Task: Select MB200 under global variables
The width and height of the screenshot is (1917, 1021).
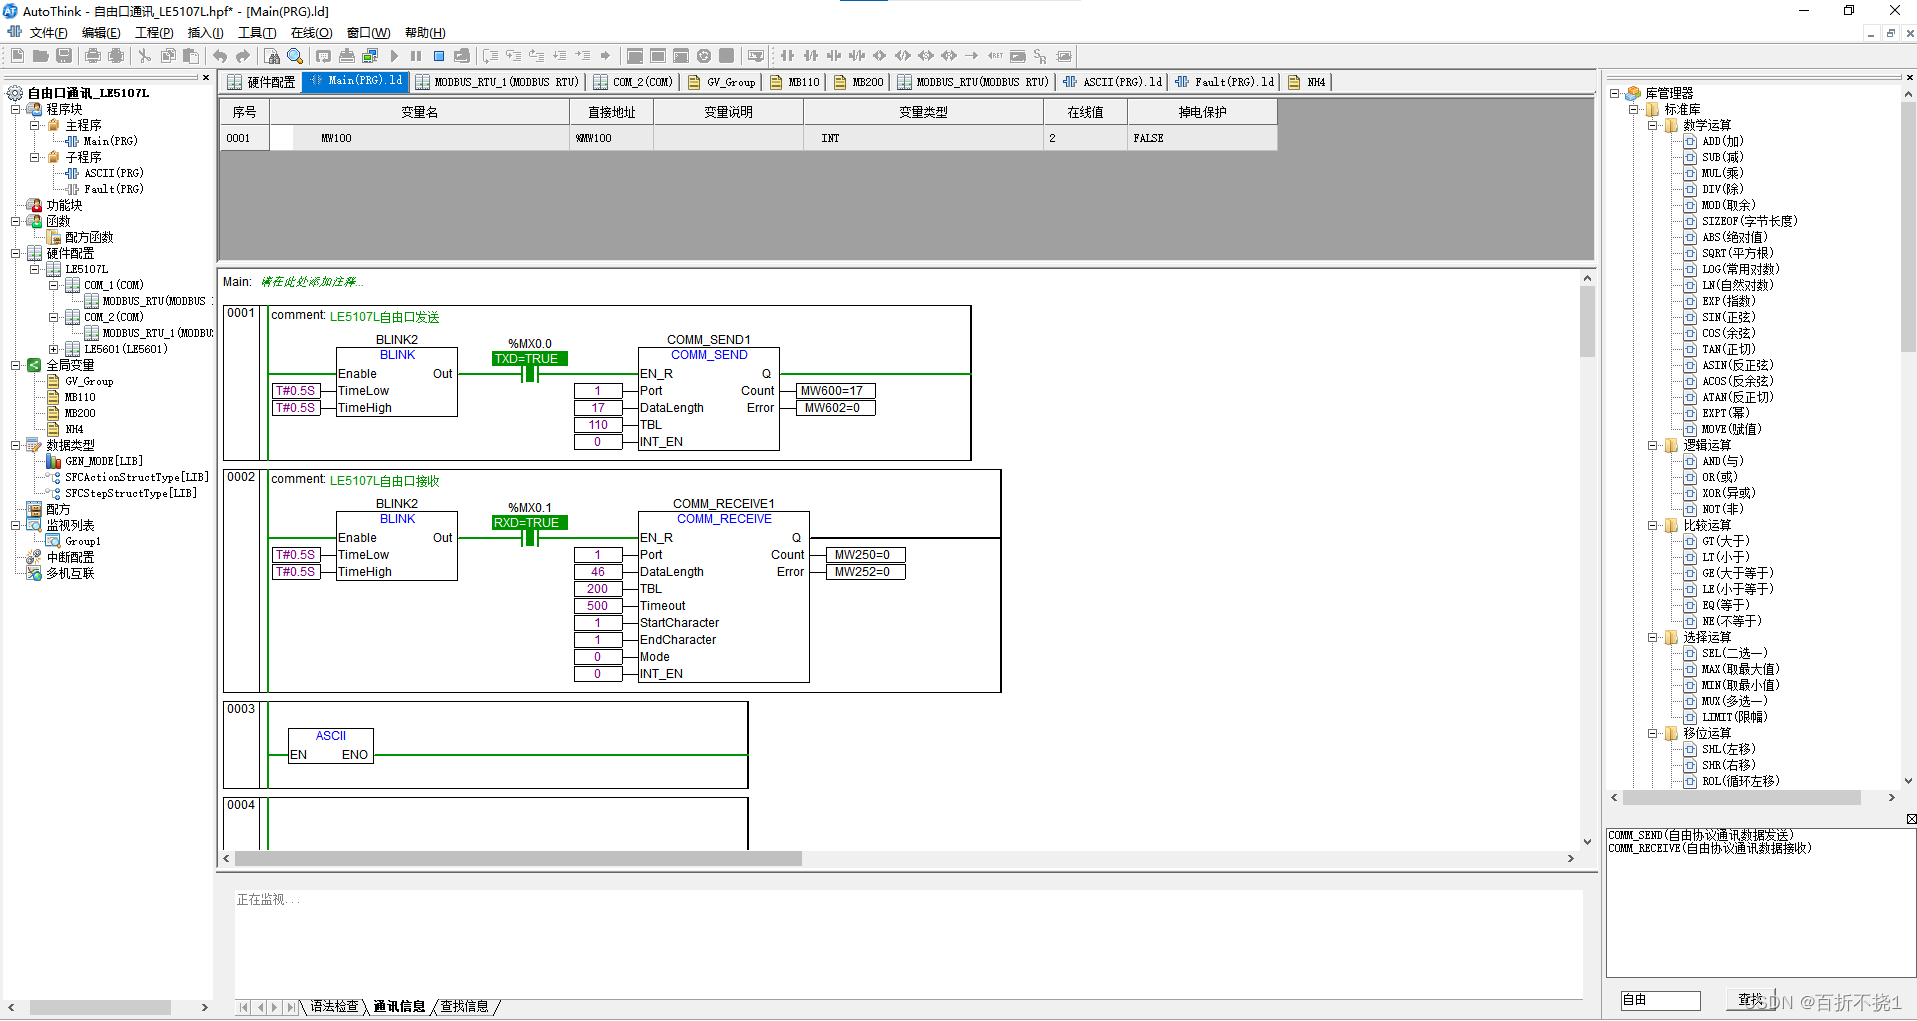Action: [80, 413]
